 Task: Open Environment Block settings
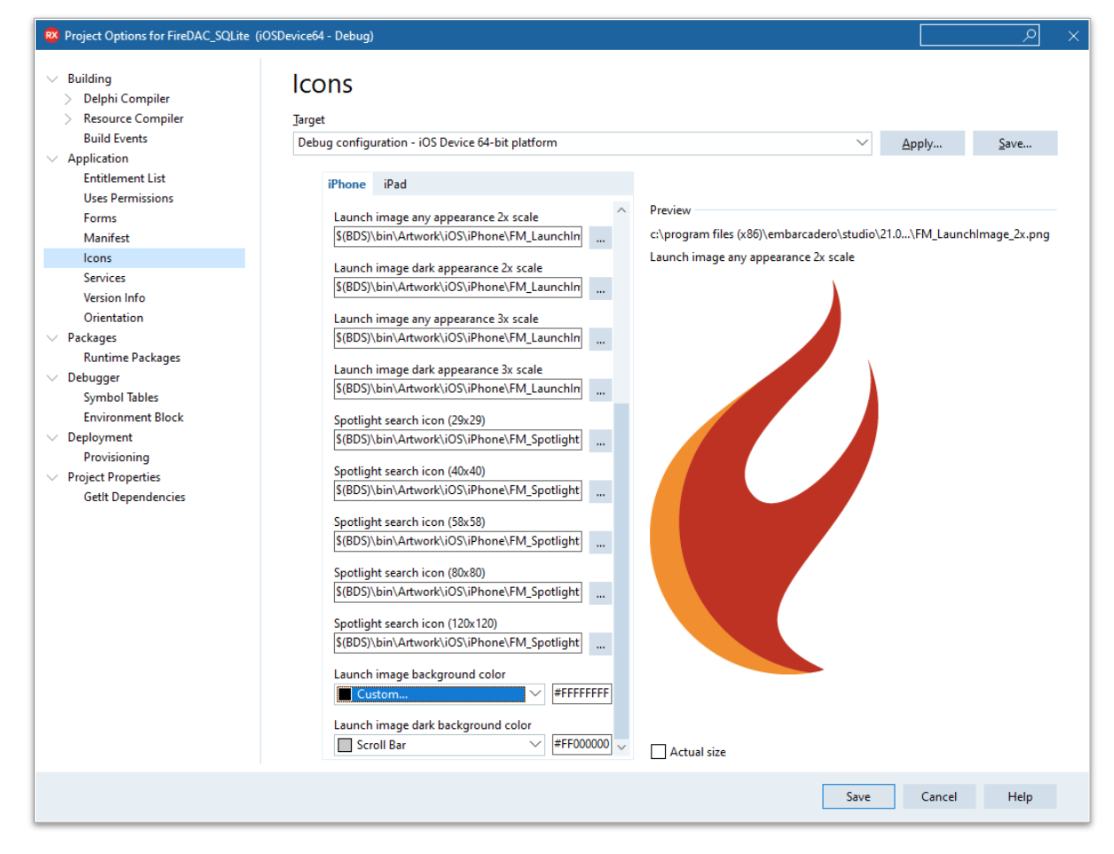click(134, 417)
